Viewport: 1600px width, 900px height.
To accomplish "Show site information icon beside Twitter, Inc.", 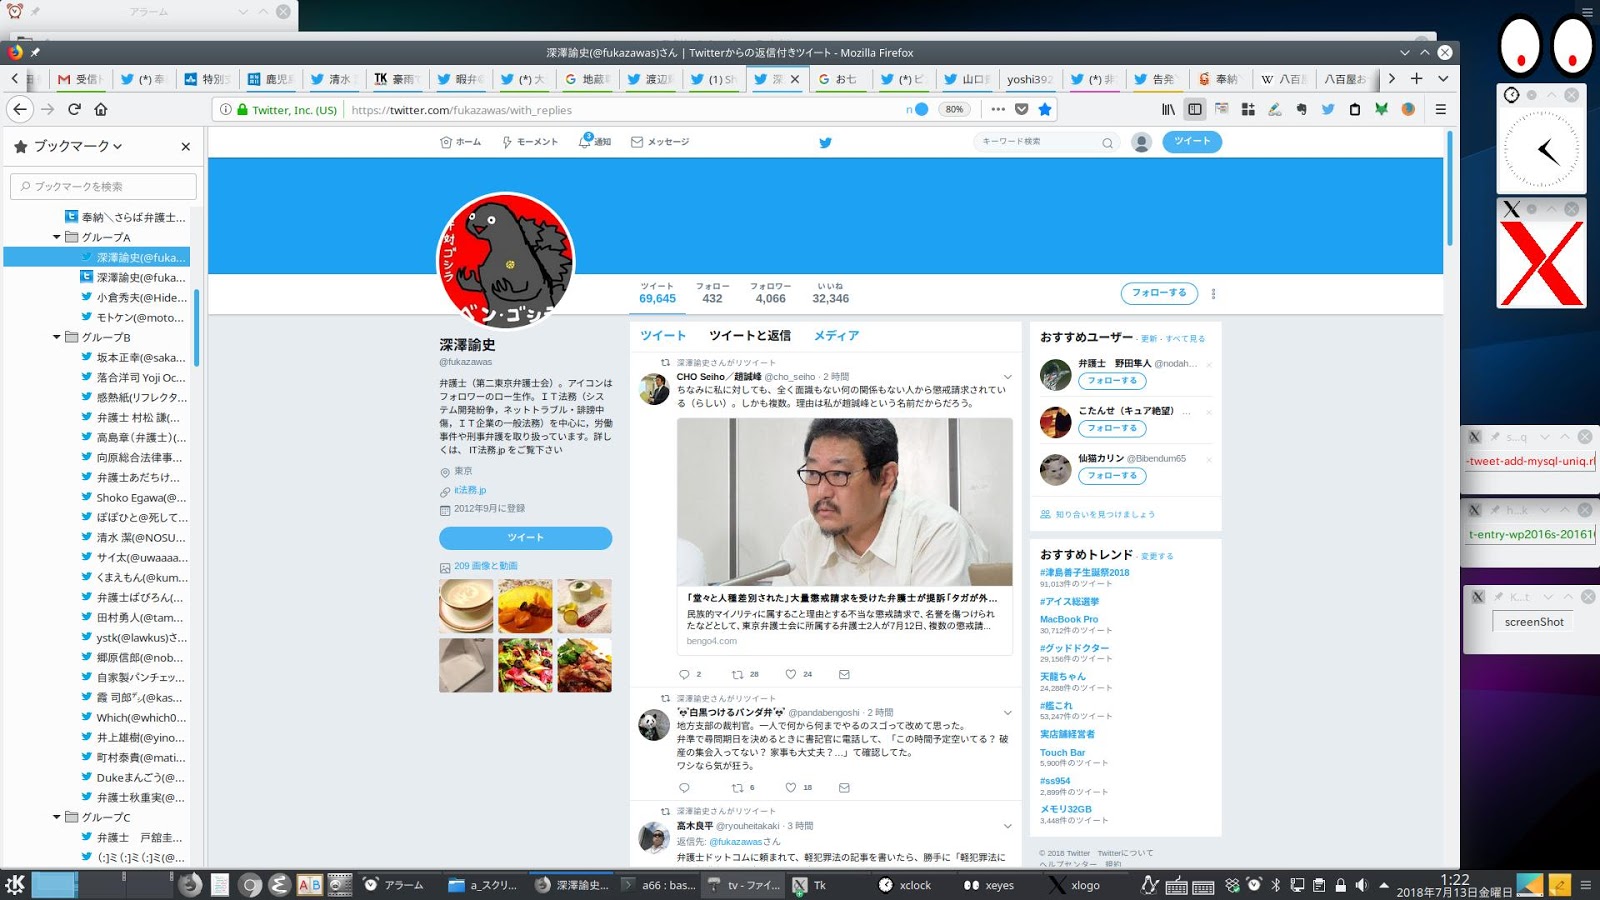I will (x=226, y=109).
